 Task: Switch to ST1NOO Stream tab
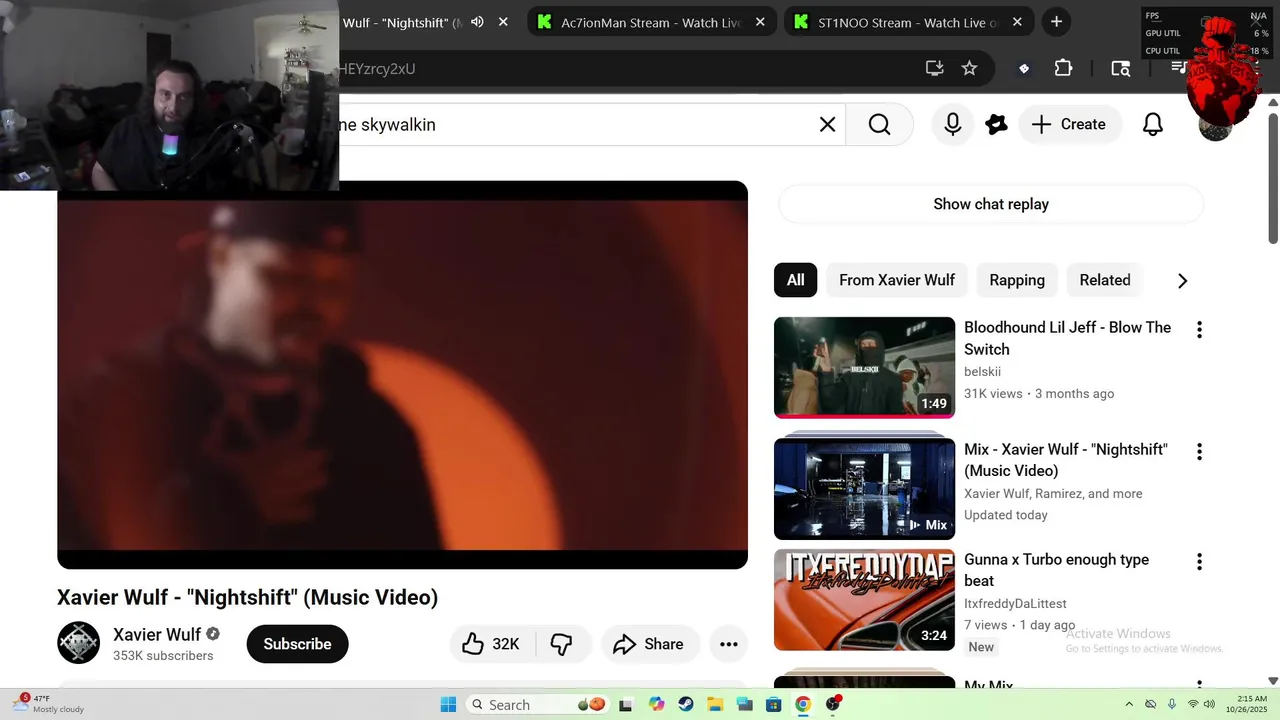[x=907, y=22]
